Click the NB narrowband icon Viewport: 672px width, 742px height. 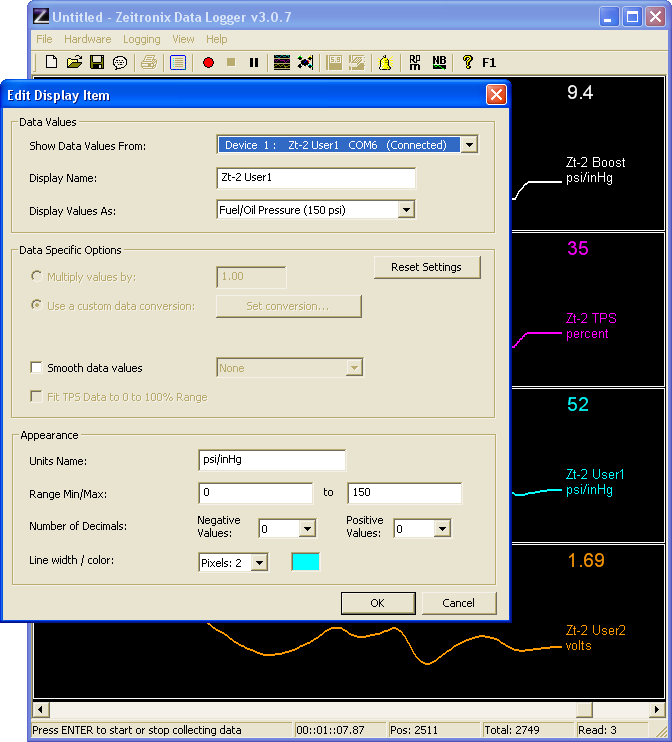tap(439, 62)
